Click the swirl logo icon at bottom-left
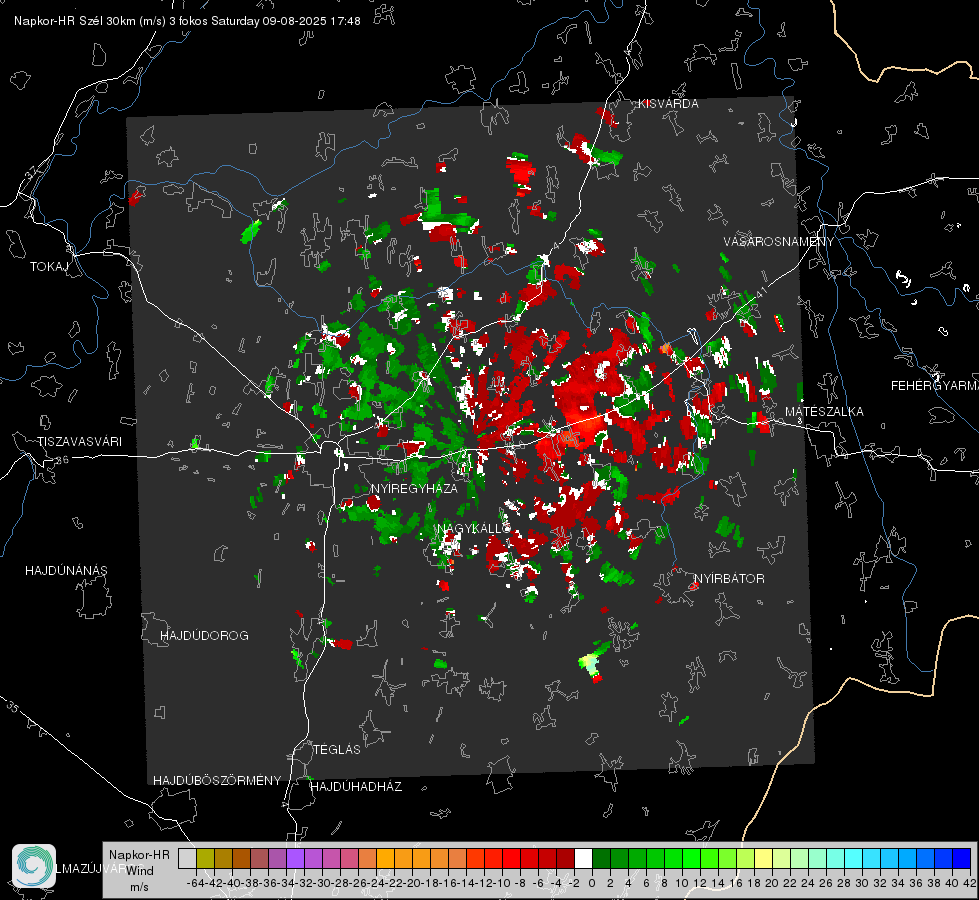The height and width of the screenshot is (900, 979). (34, 866)
